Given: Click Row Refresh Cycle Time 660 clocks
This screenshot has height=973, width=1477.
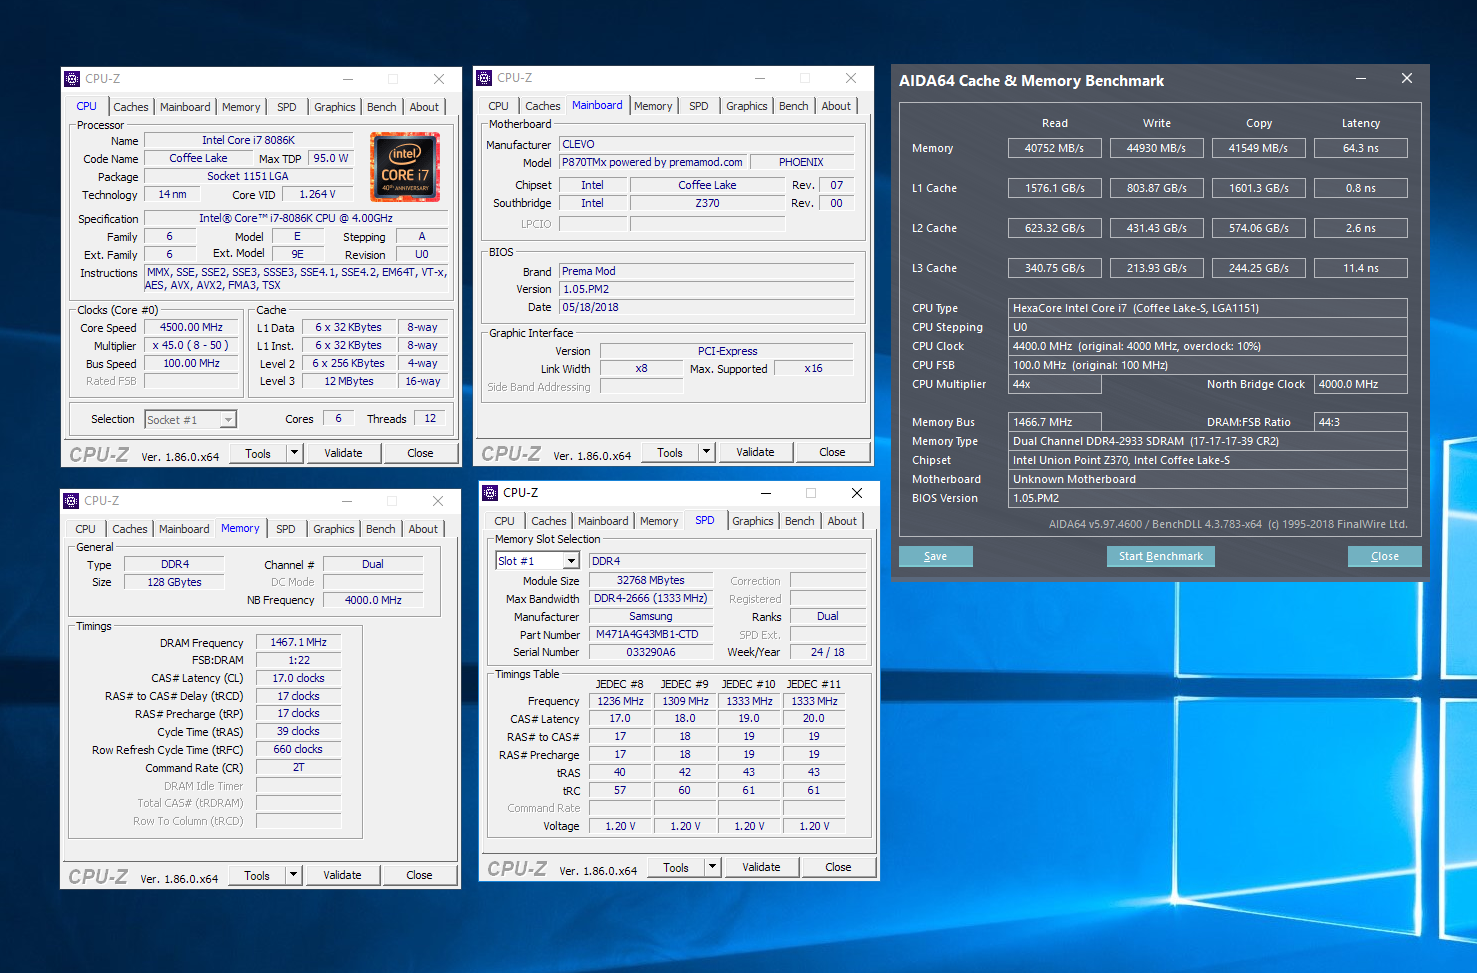Looking at the screenshot, I should pos(298,749).
